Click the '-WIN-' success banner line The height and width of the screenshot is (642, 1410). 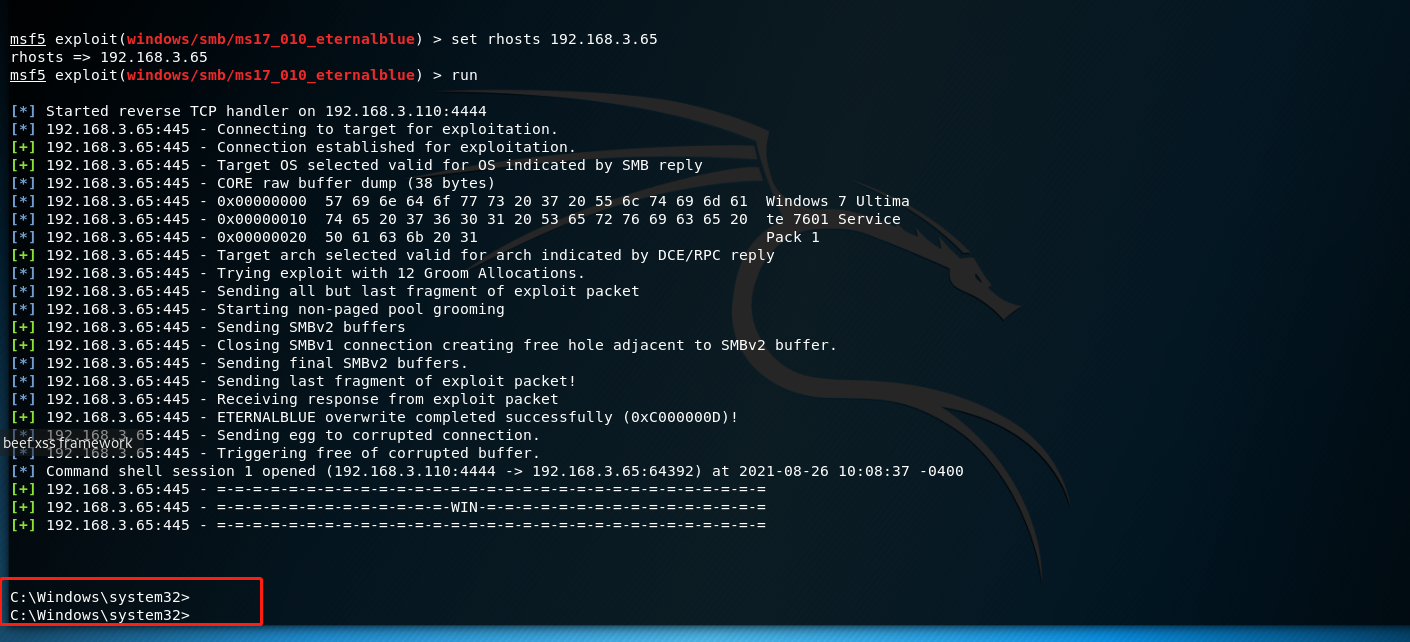tap(388, 507)
